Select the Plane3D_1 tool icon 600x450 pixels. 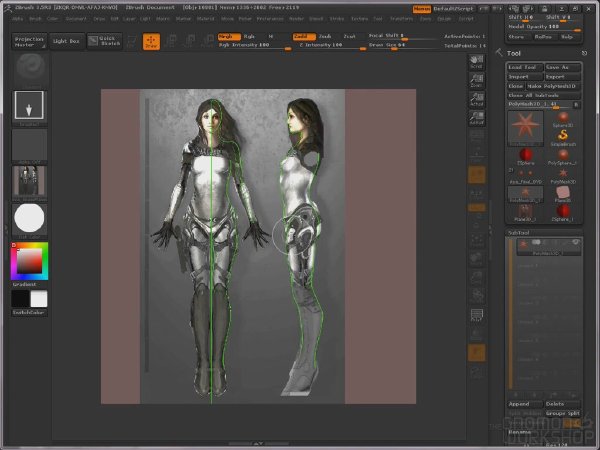(x=525, y=213)
